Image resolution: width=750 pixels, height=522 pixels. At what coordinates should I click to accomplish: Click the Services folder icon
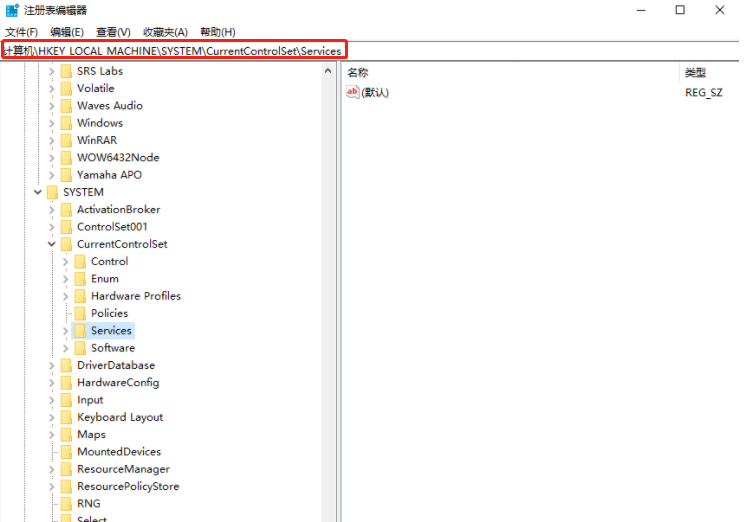(80, 330)
